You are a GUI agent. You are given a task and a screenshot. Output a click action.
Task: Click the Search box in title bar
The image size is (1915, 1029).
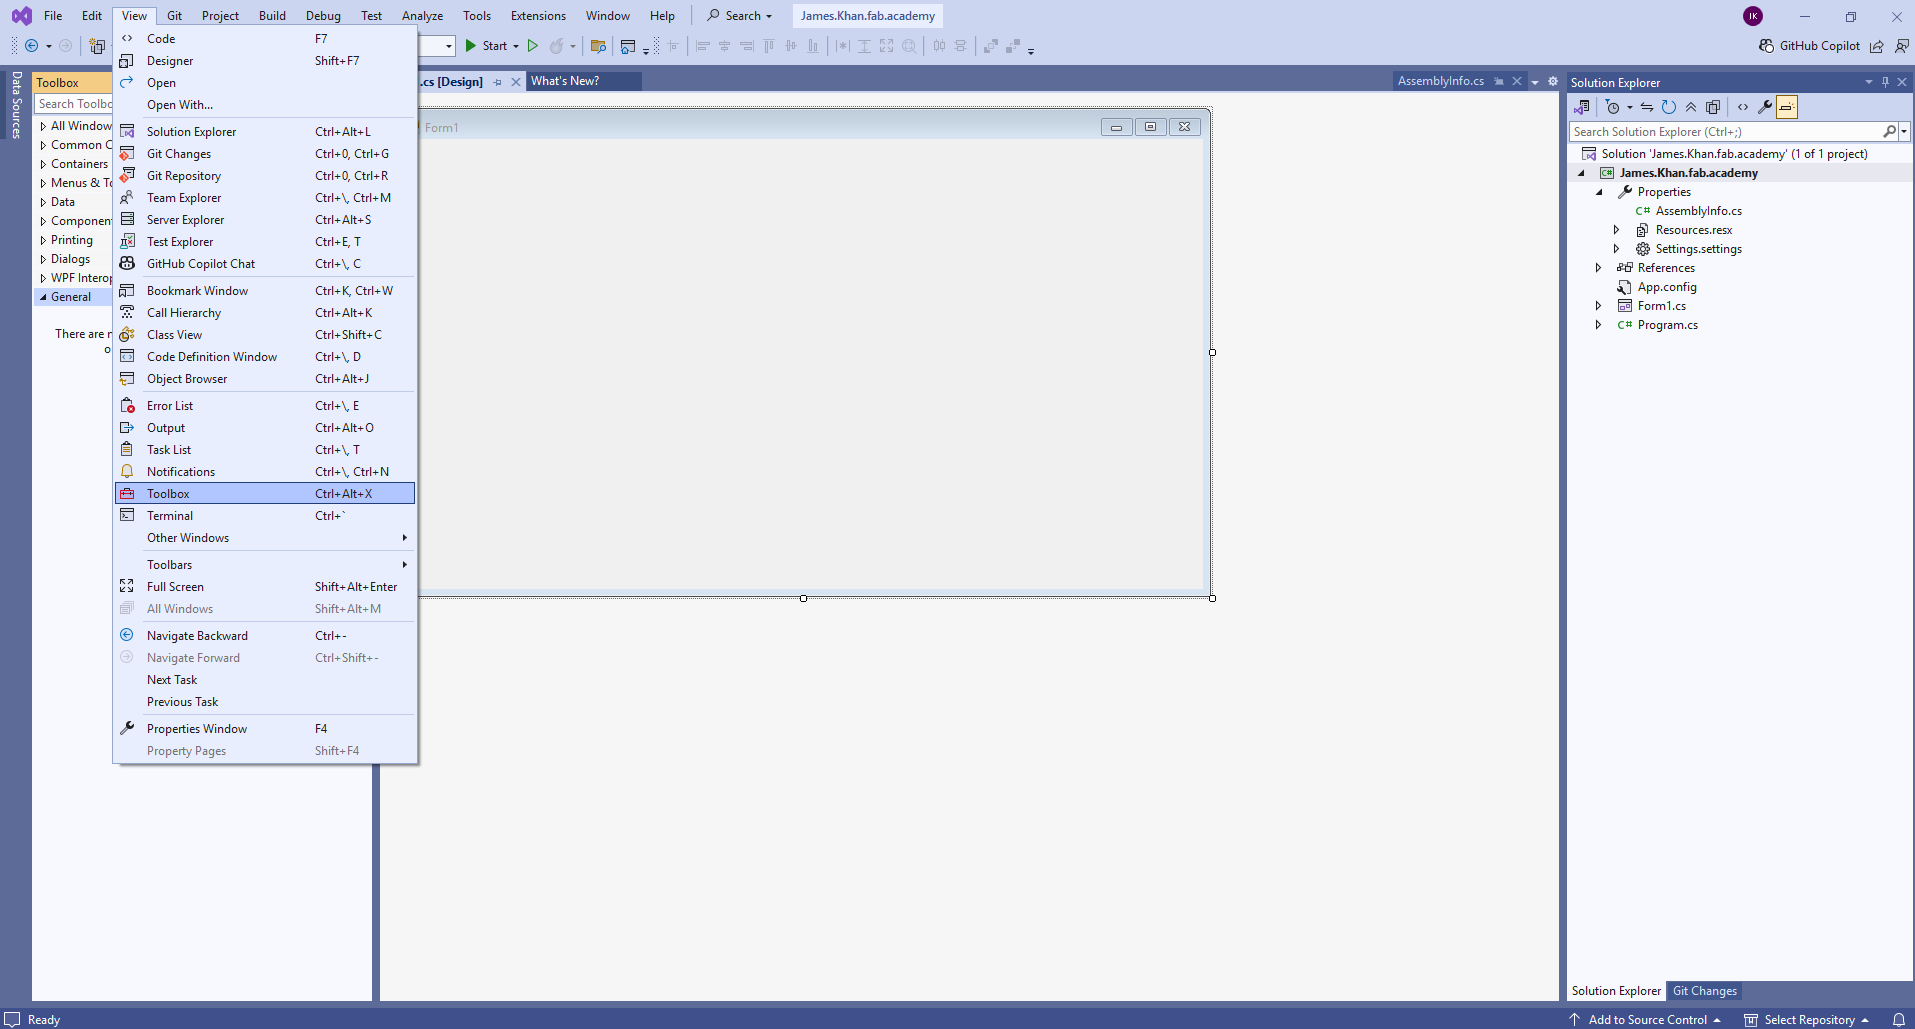(x=741, y=16)
